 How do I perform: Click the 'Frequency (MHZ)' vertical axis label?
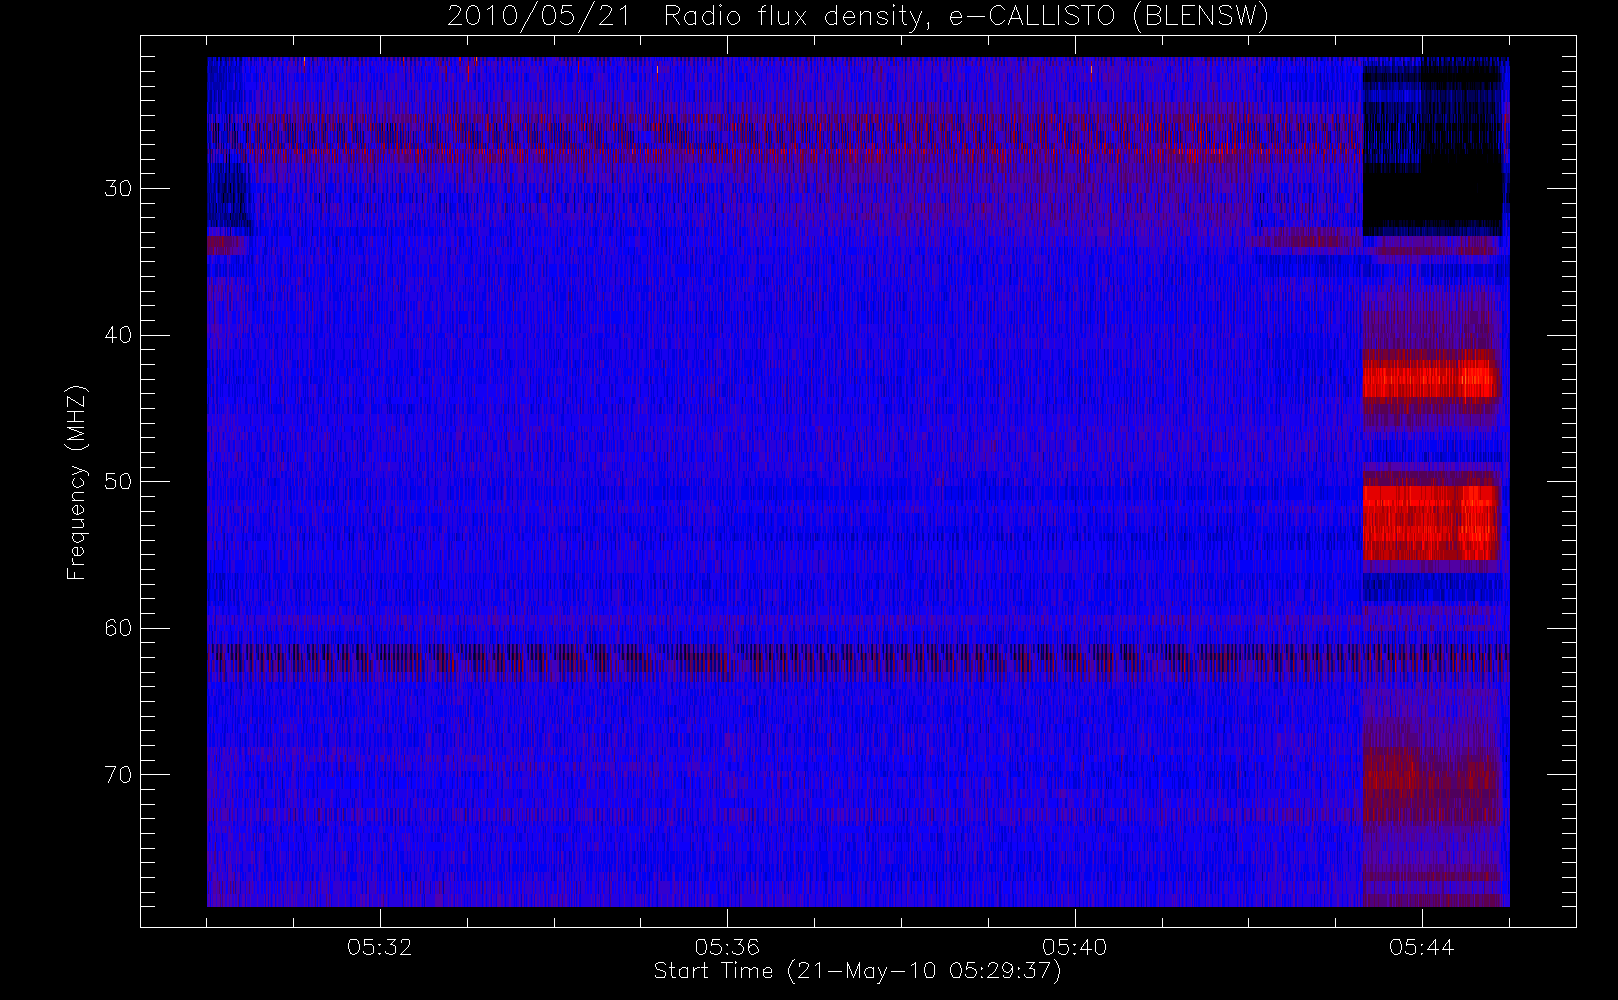tap(76, 482)
